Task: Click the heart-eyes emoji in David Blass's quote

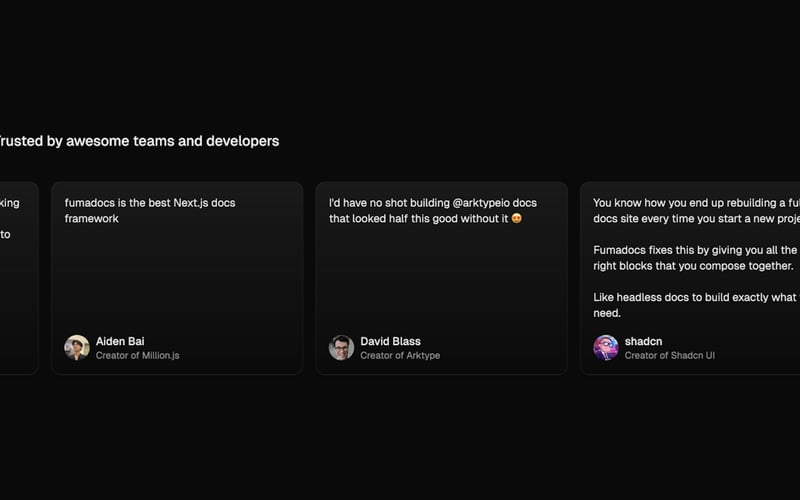Action: [x=516, y=218]
